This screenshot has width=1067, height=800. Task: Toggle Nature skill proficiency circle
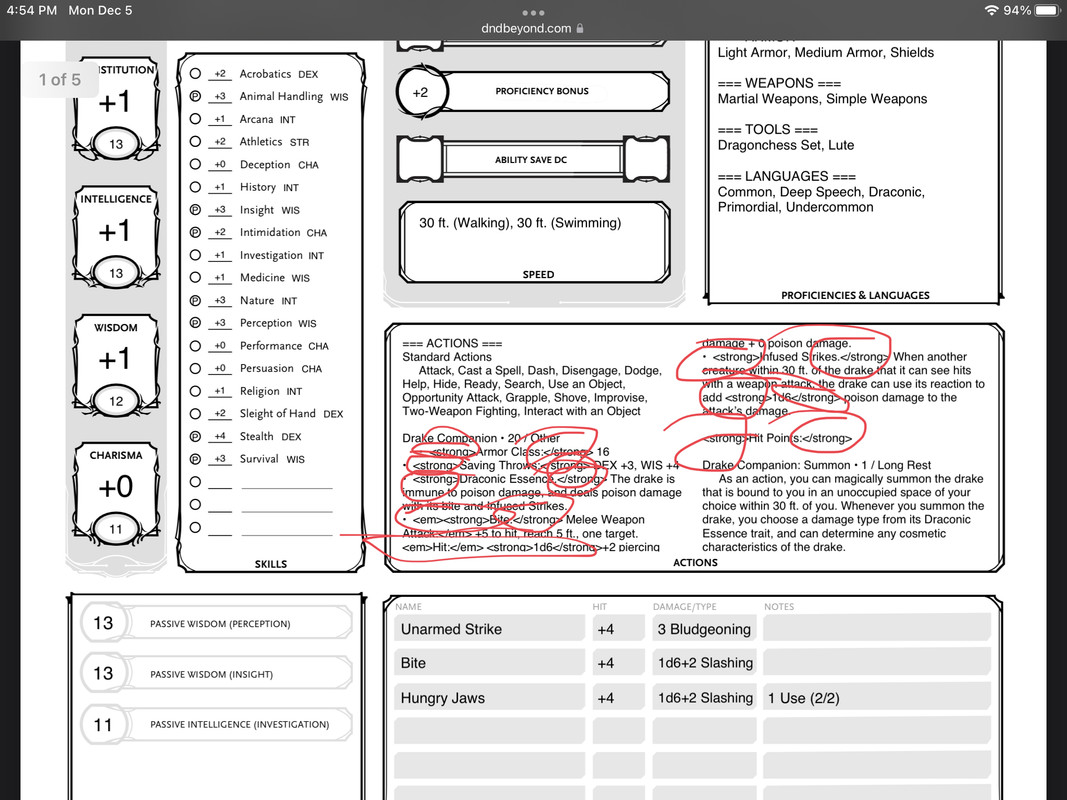point(195,300)
